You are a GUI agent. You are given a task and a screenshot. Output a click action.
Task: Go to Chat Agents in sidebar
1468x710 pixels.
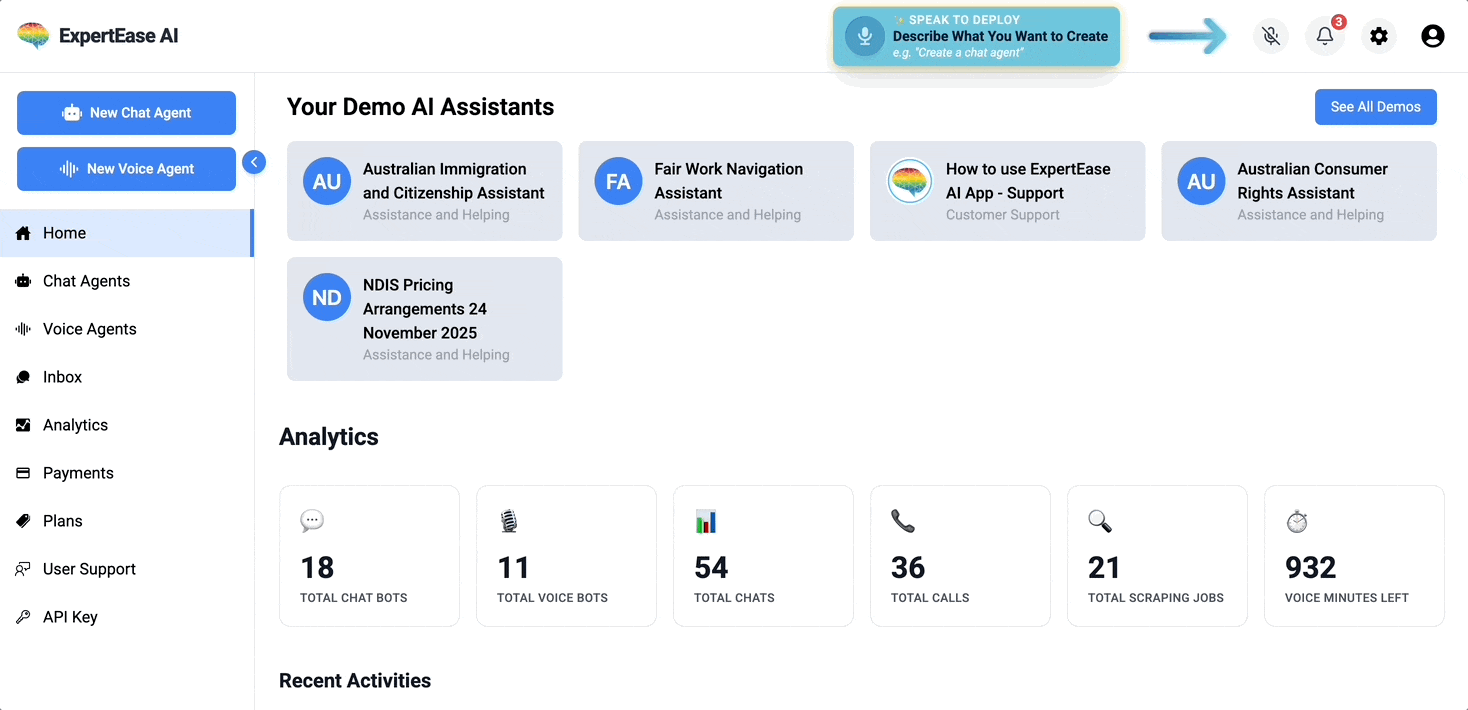[86, 281]
